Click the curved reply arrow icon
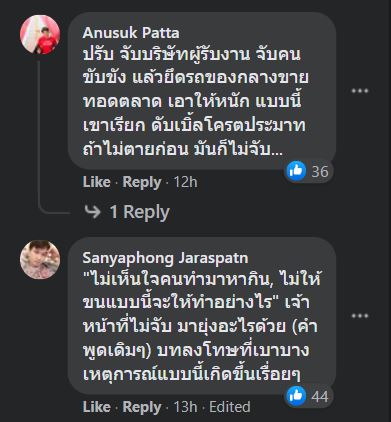This screenshot has height=422, width=391. (x=92, y=212)
